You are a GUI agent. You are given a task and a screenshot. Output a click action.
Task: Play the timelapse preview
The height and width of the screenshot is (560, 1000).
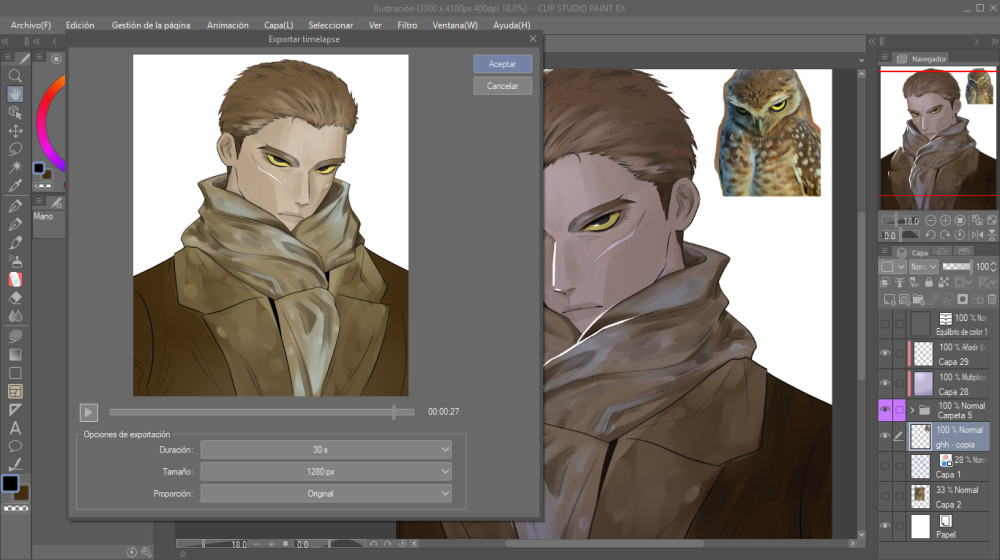coord(89,412)
